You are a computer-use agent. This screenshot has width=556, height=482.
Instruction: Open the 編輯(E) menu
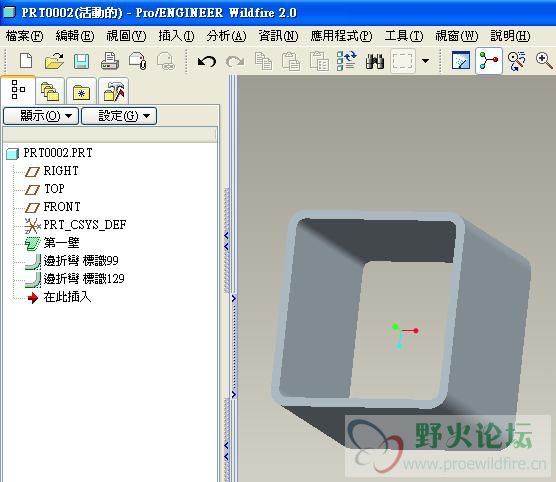[x=75, y=36]
